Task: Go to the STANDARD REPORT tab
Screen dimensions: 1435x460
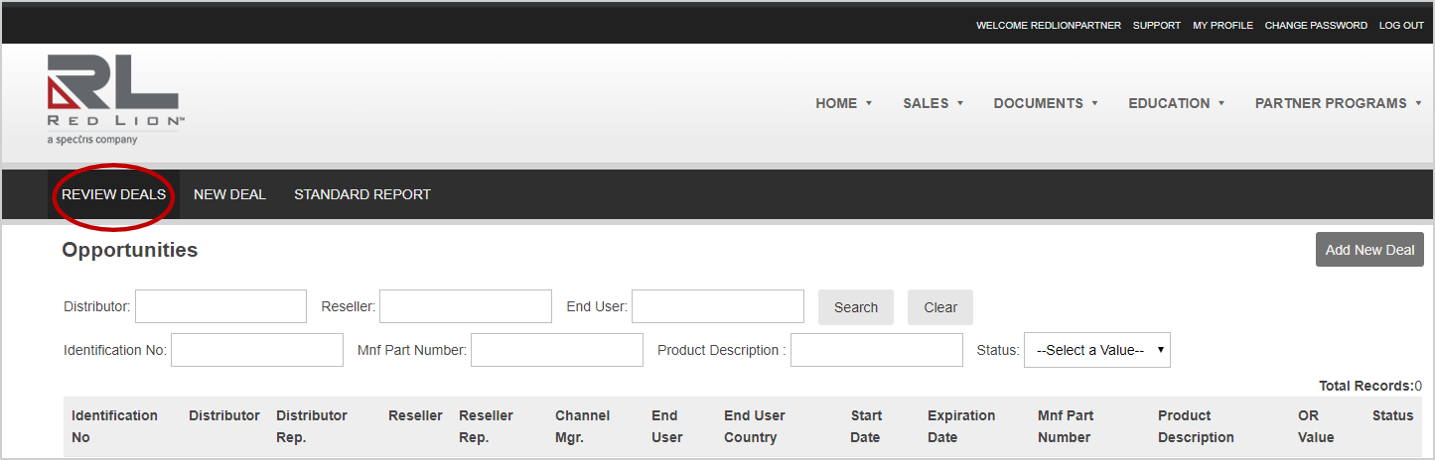Action: click(362, 194)
